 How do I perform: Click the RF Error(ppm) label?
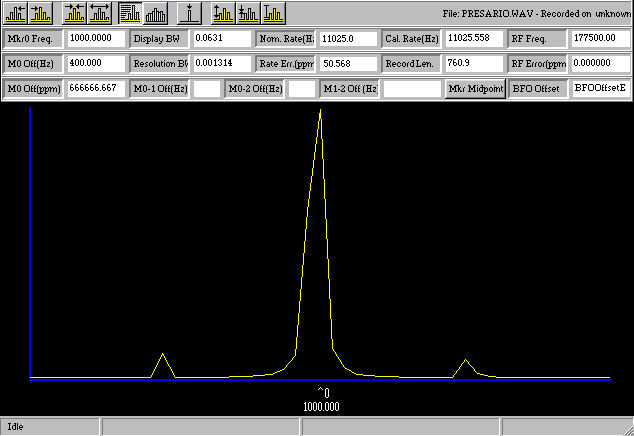(537, 64)
